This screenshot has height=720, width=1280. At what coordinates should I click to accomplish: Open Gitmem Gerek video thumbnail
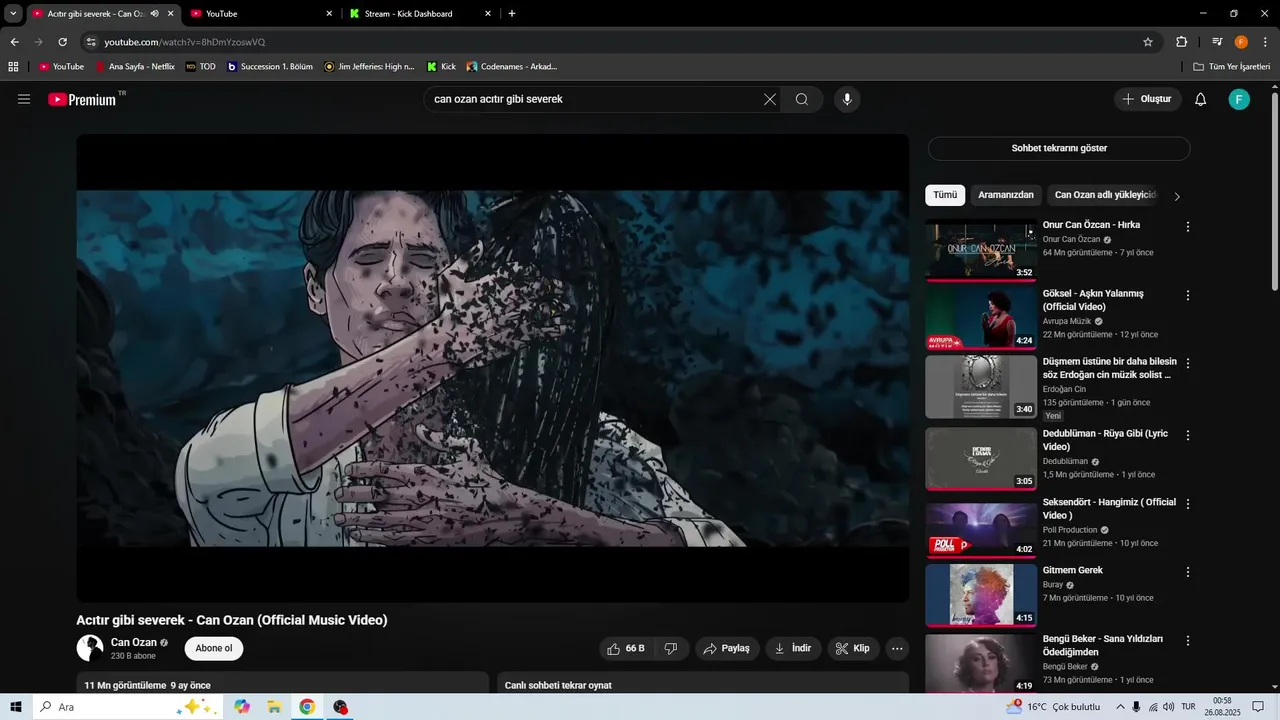tap(981, 595)
